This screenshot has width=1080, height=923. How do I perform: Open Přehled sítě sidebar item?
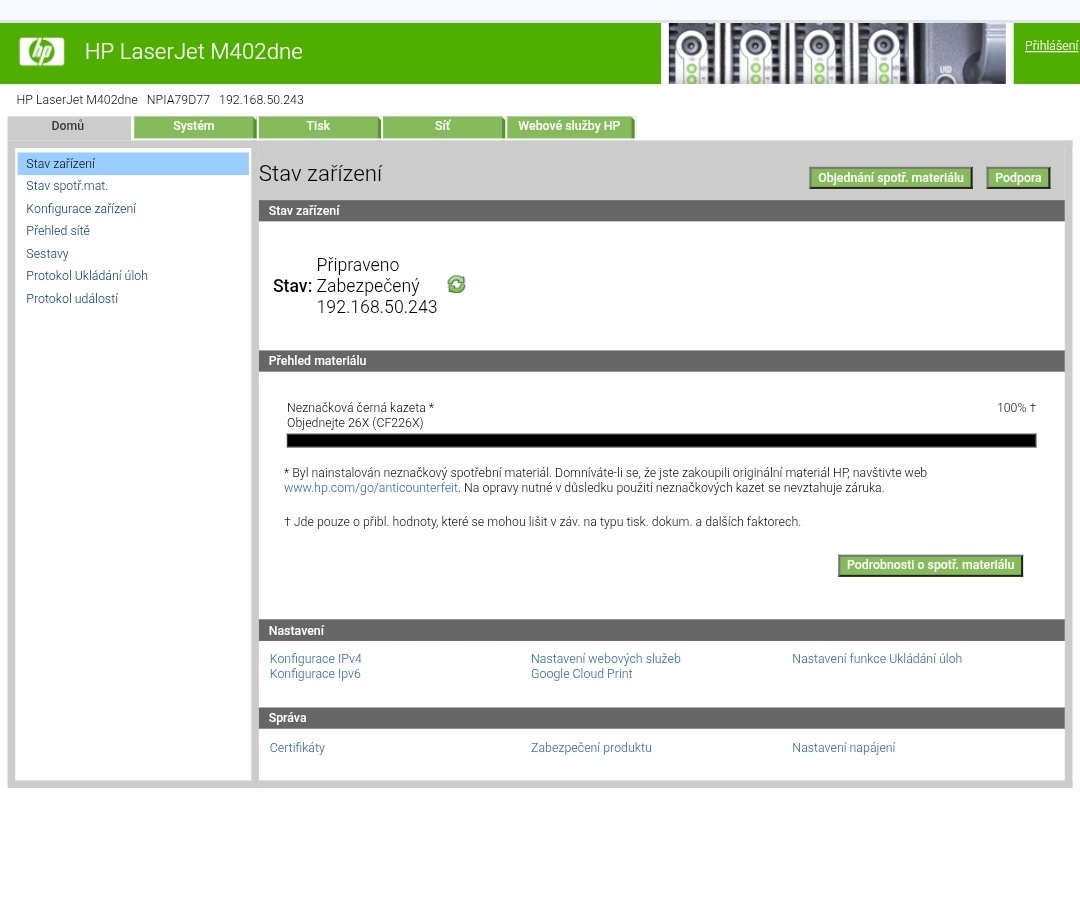tap(58, 231)
